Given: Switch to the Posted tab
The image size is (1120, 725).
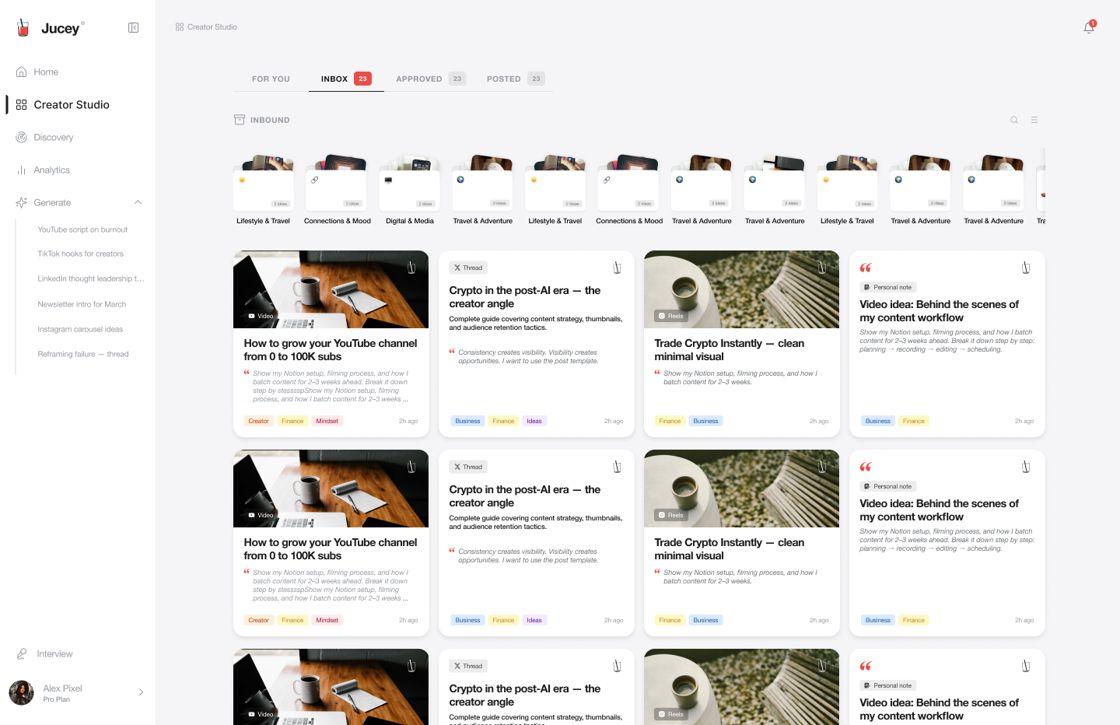Looking at the screenshot, I should [x=515, y=79].
